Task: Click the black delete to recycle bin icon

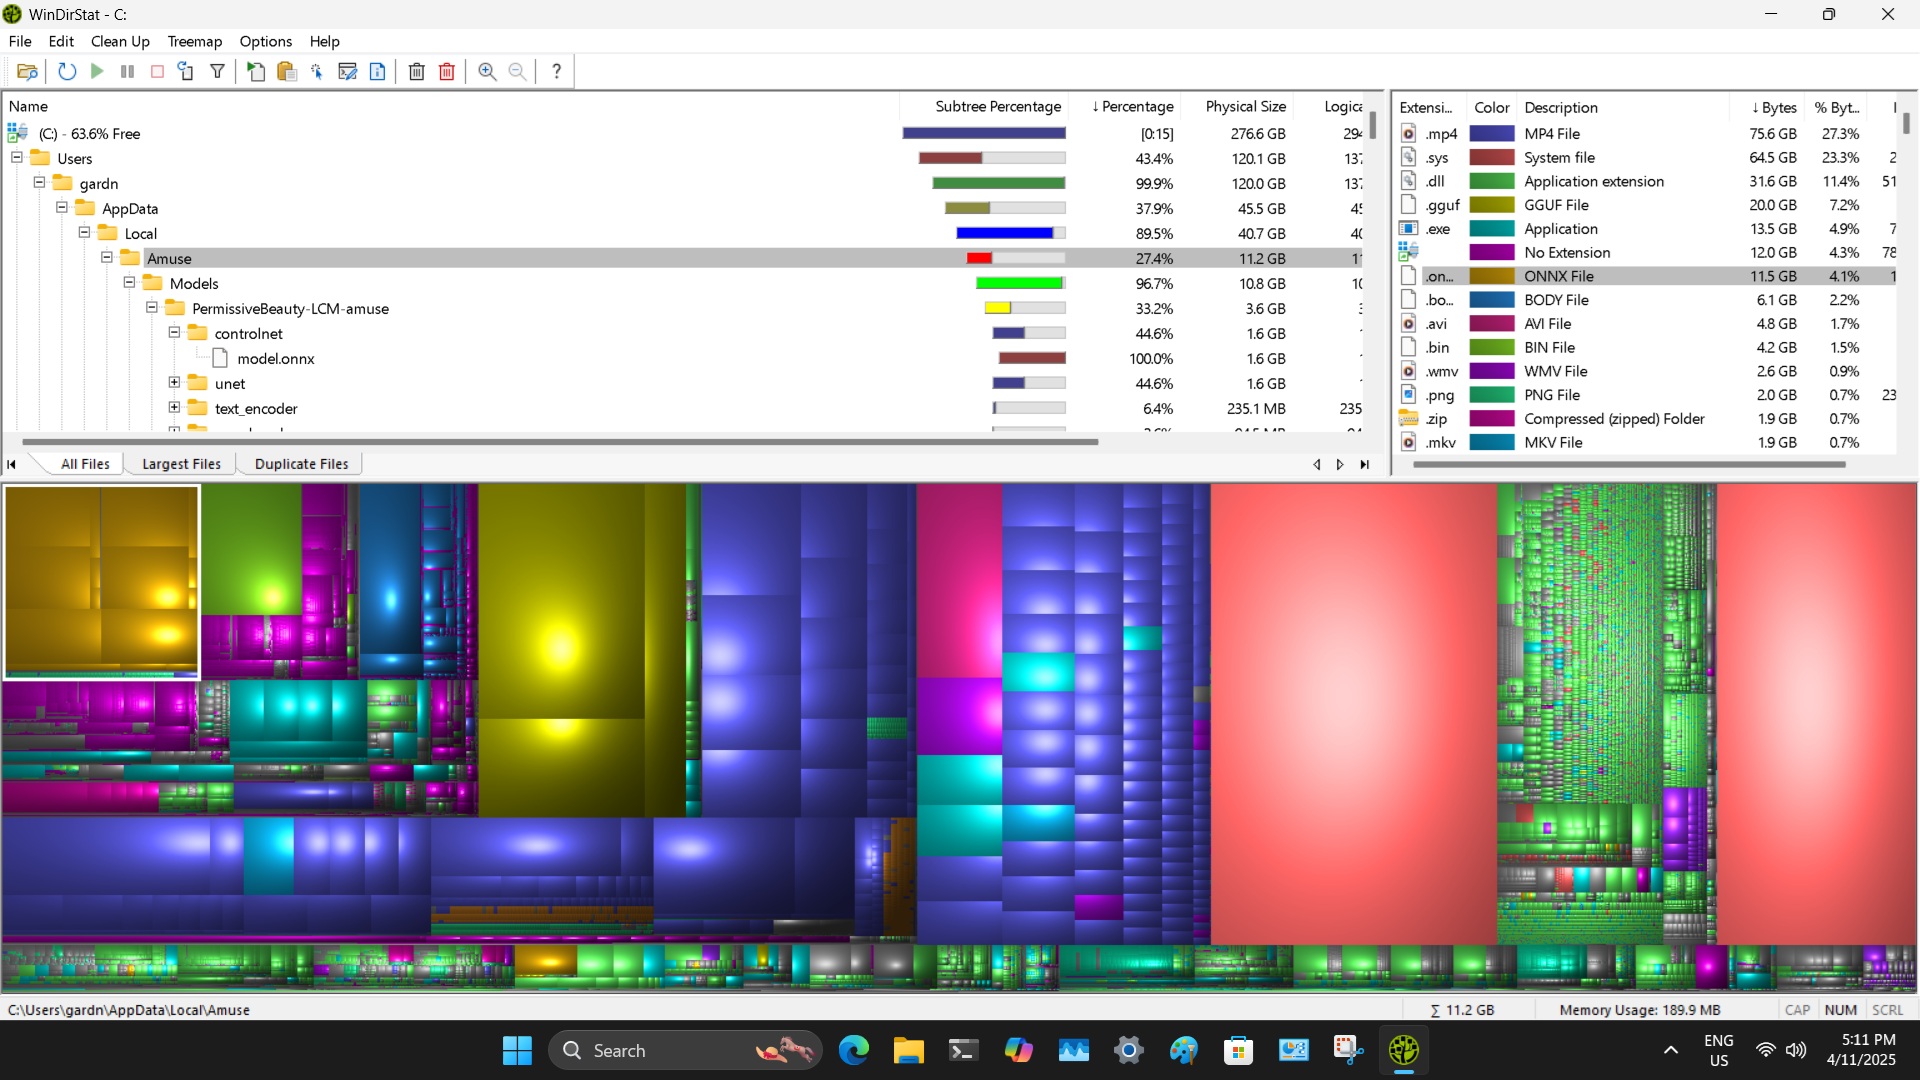Action: point(417,71)
